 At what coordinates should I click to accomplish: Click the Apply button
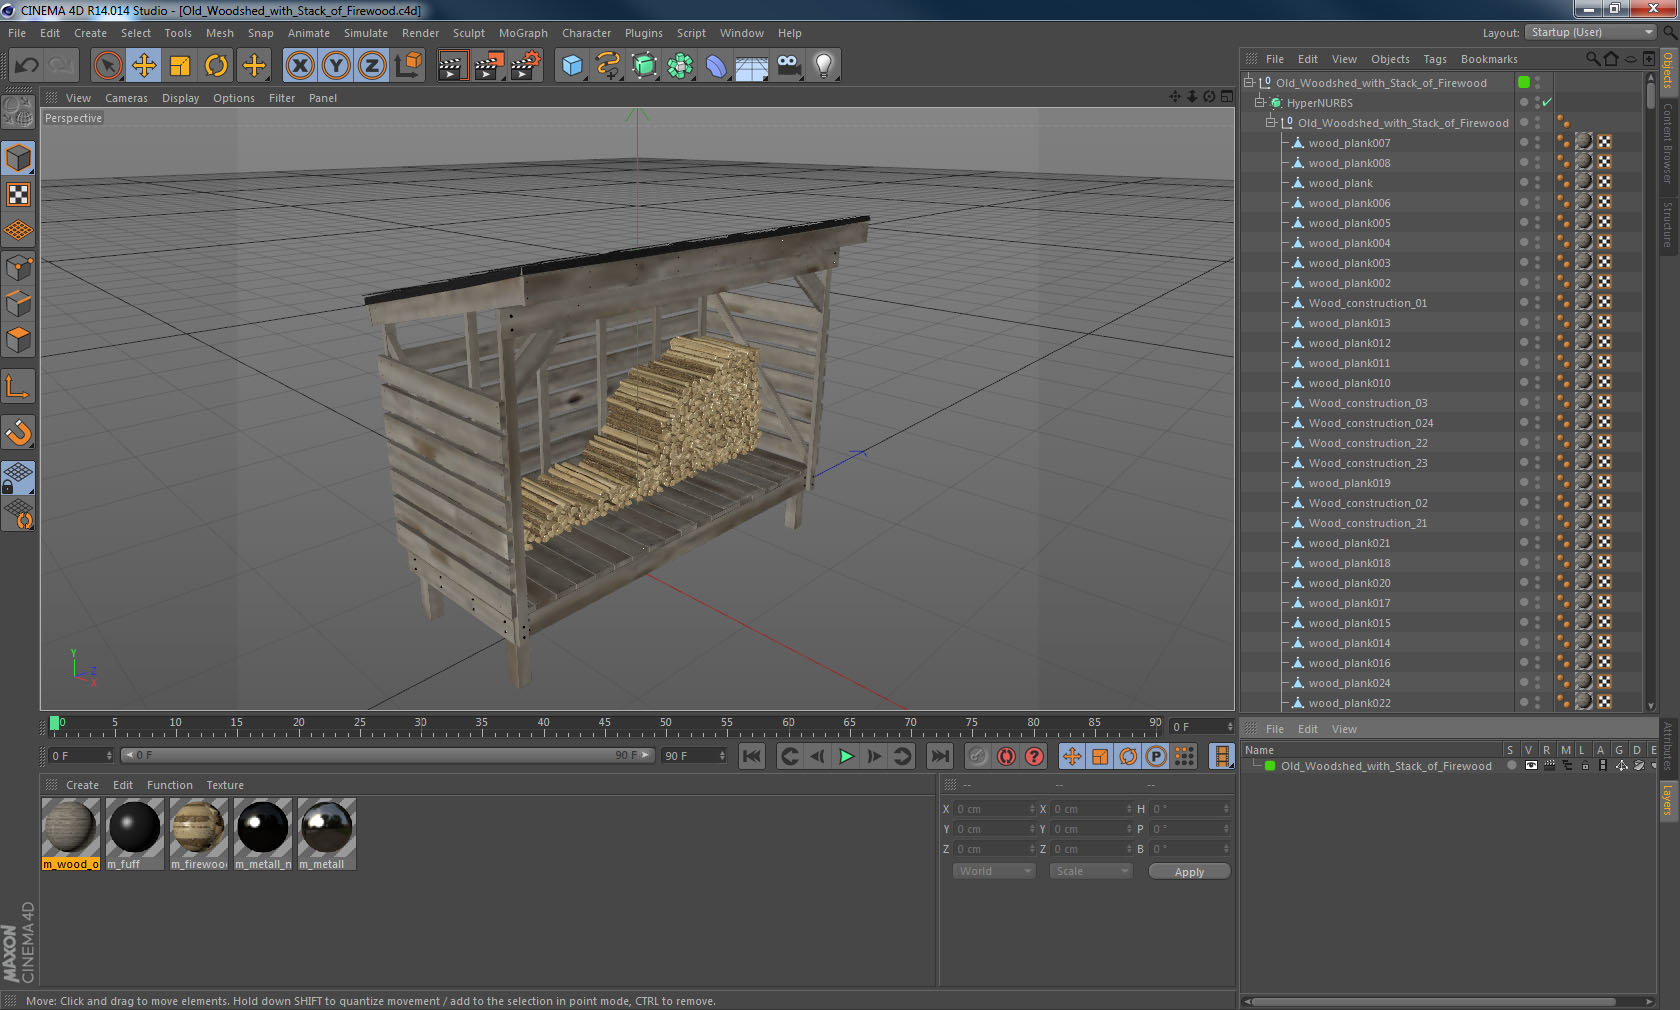[1189, 872]
